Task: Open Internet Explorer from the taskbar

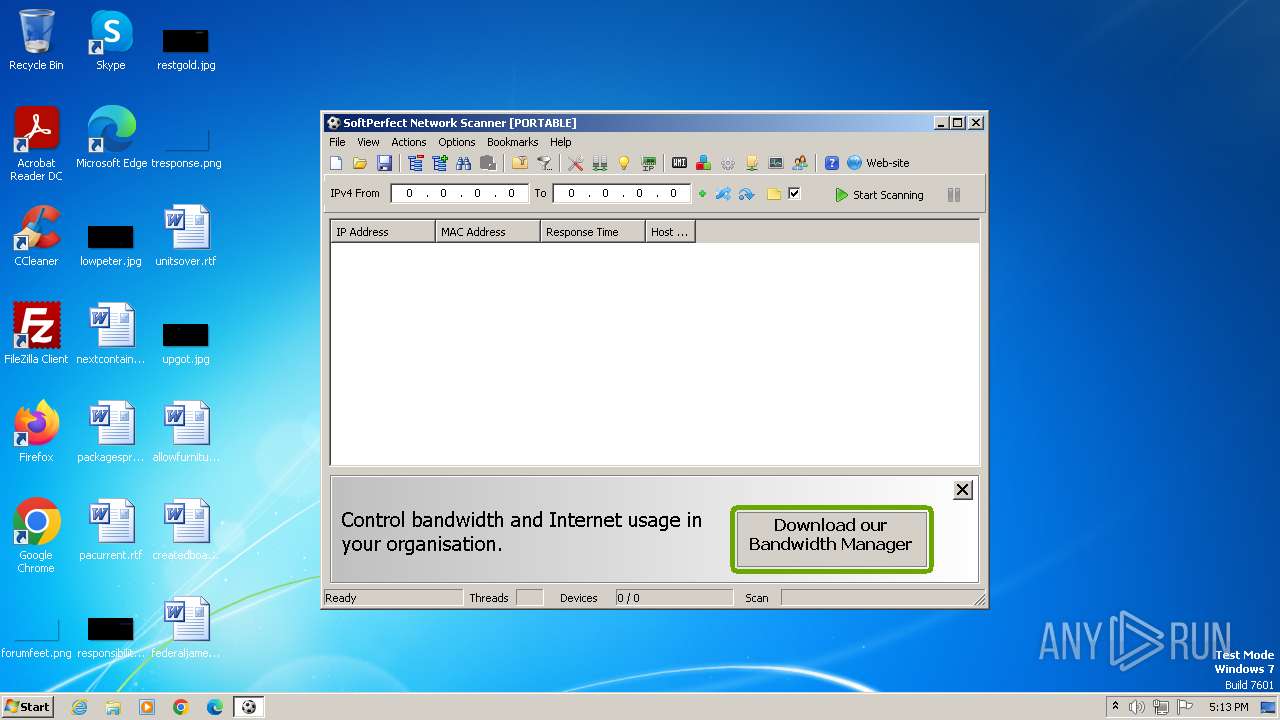Action: click(x=79, y=707)
